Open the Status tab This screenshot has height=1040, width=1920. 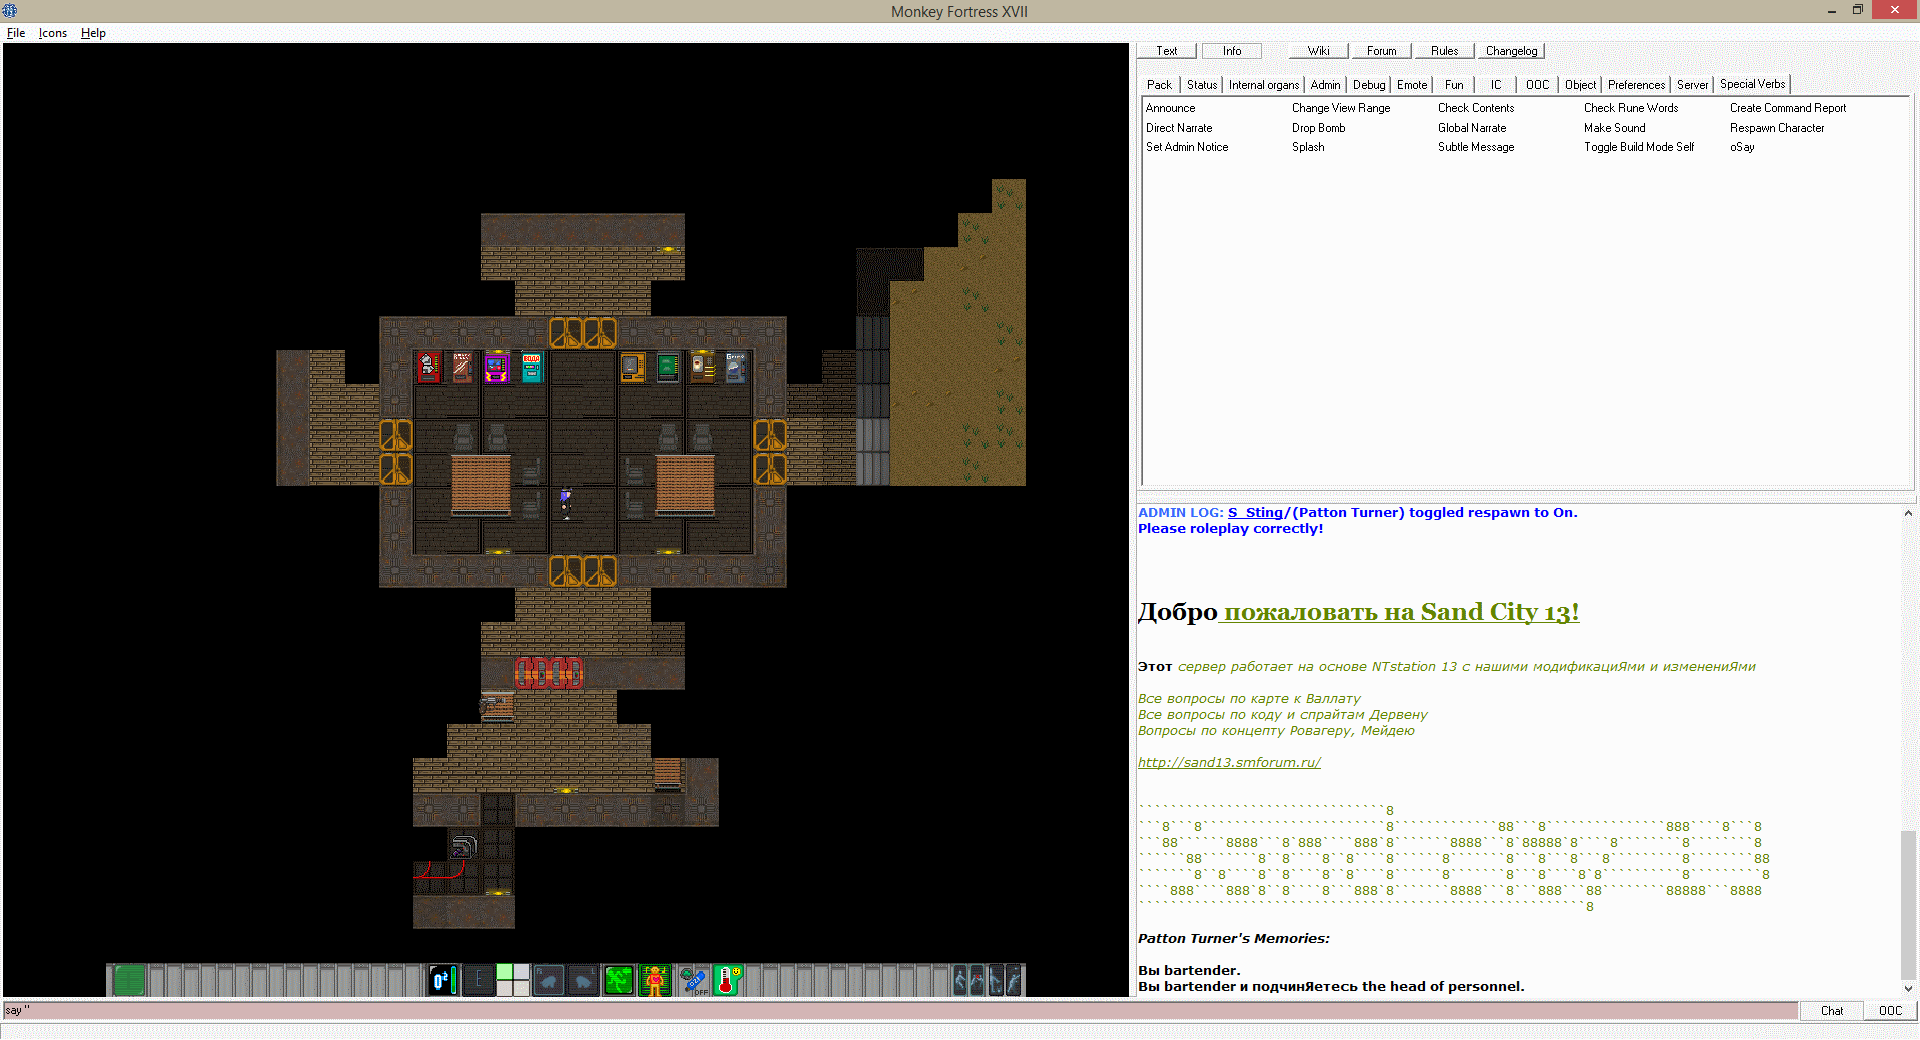click(1202, 85)
